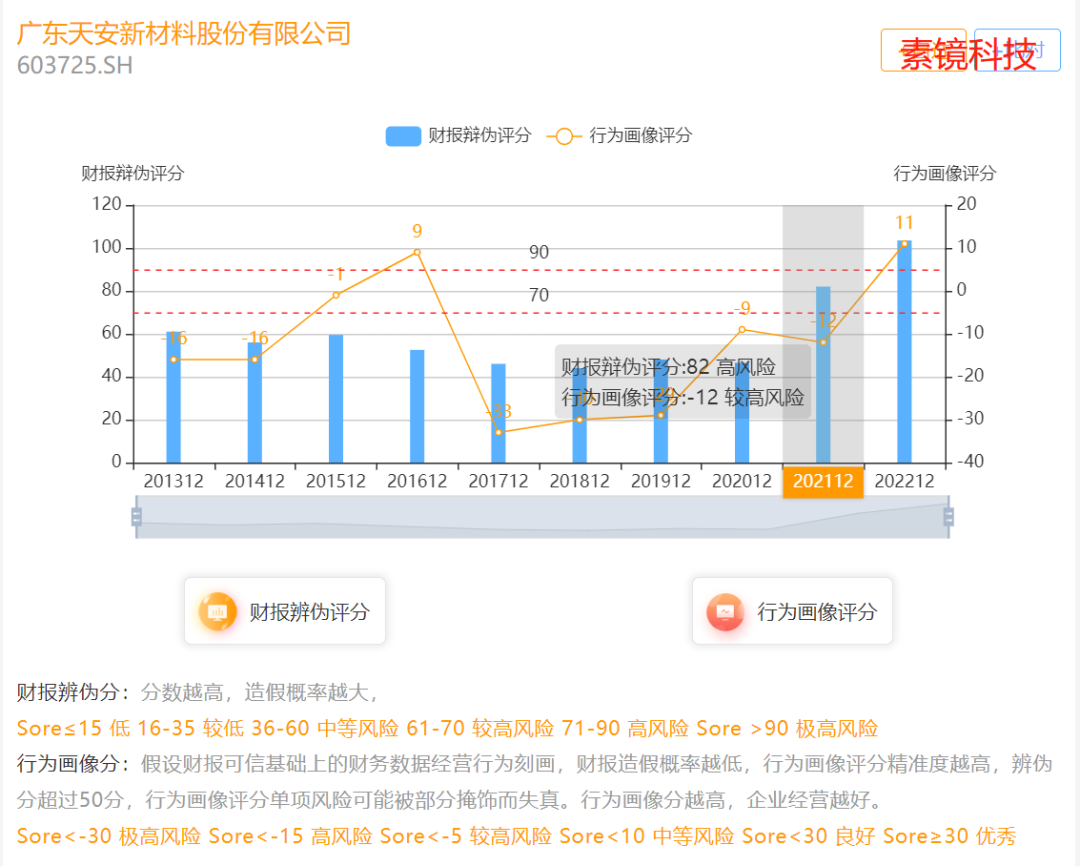Click the orange line point labeled 11
Viewport: 1080px width, 866px height.
(x=904, y=243)
